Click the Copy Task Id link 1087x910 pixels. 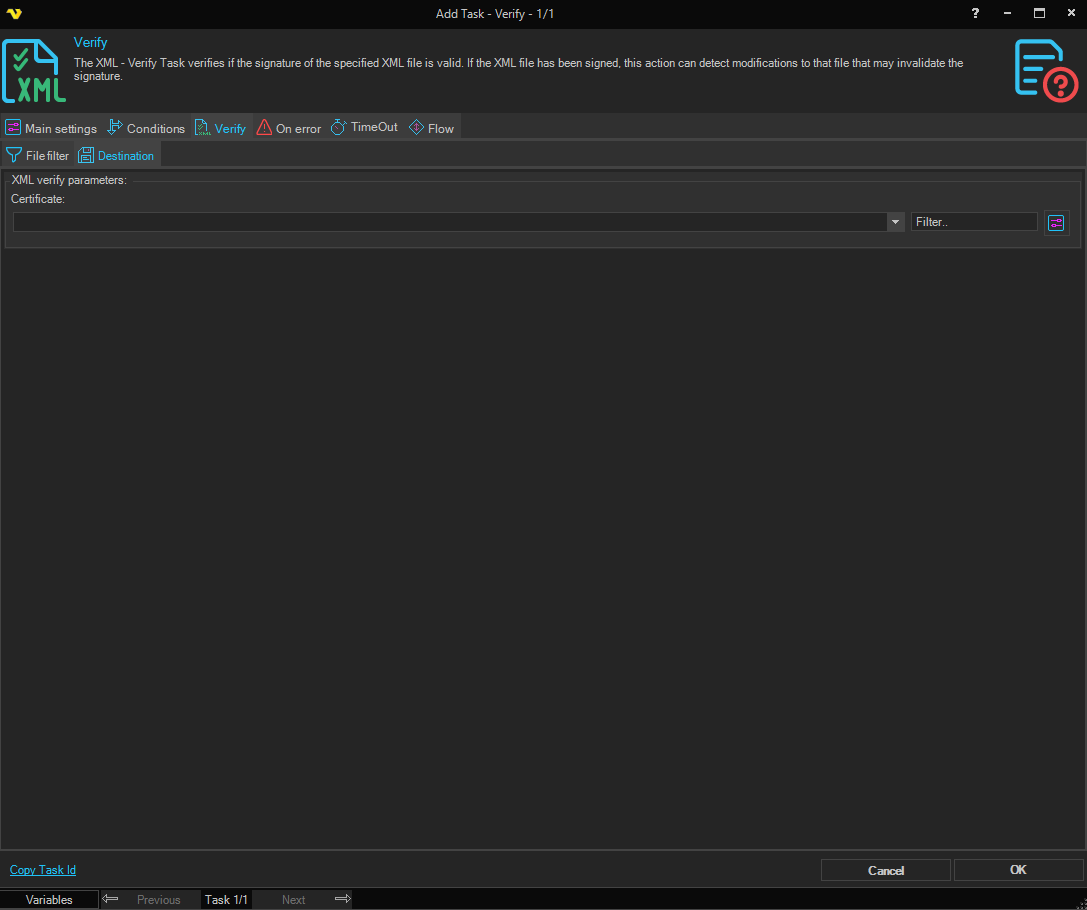[43, 870]
